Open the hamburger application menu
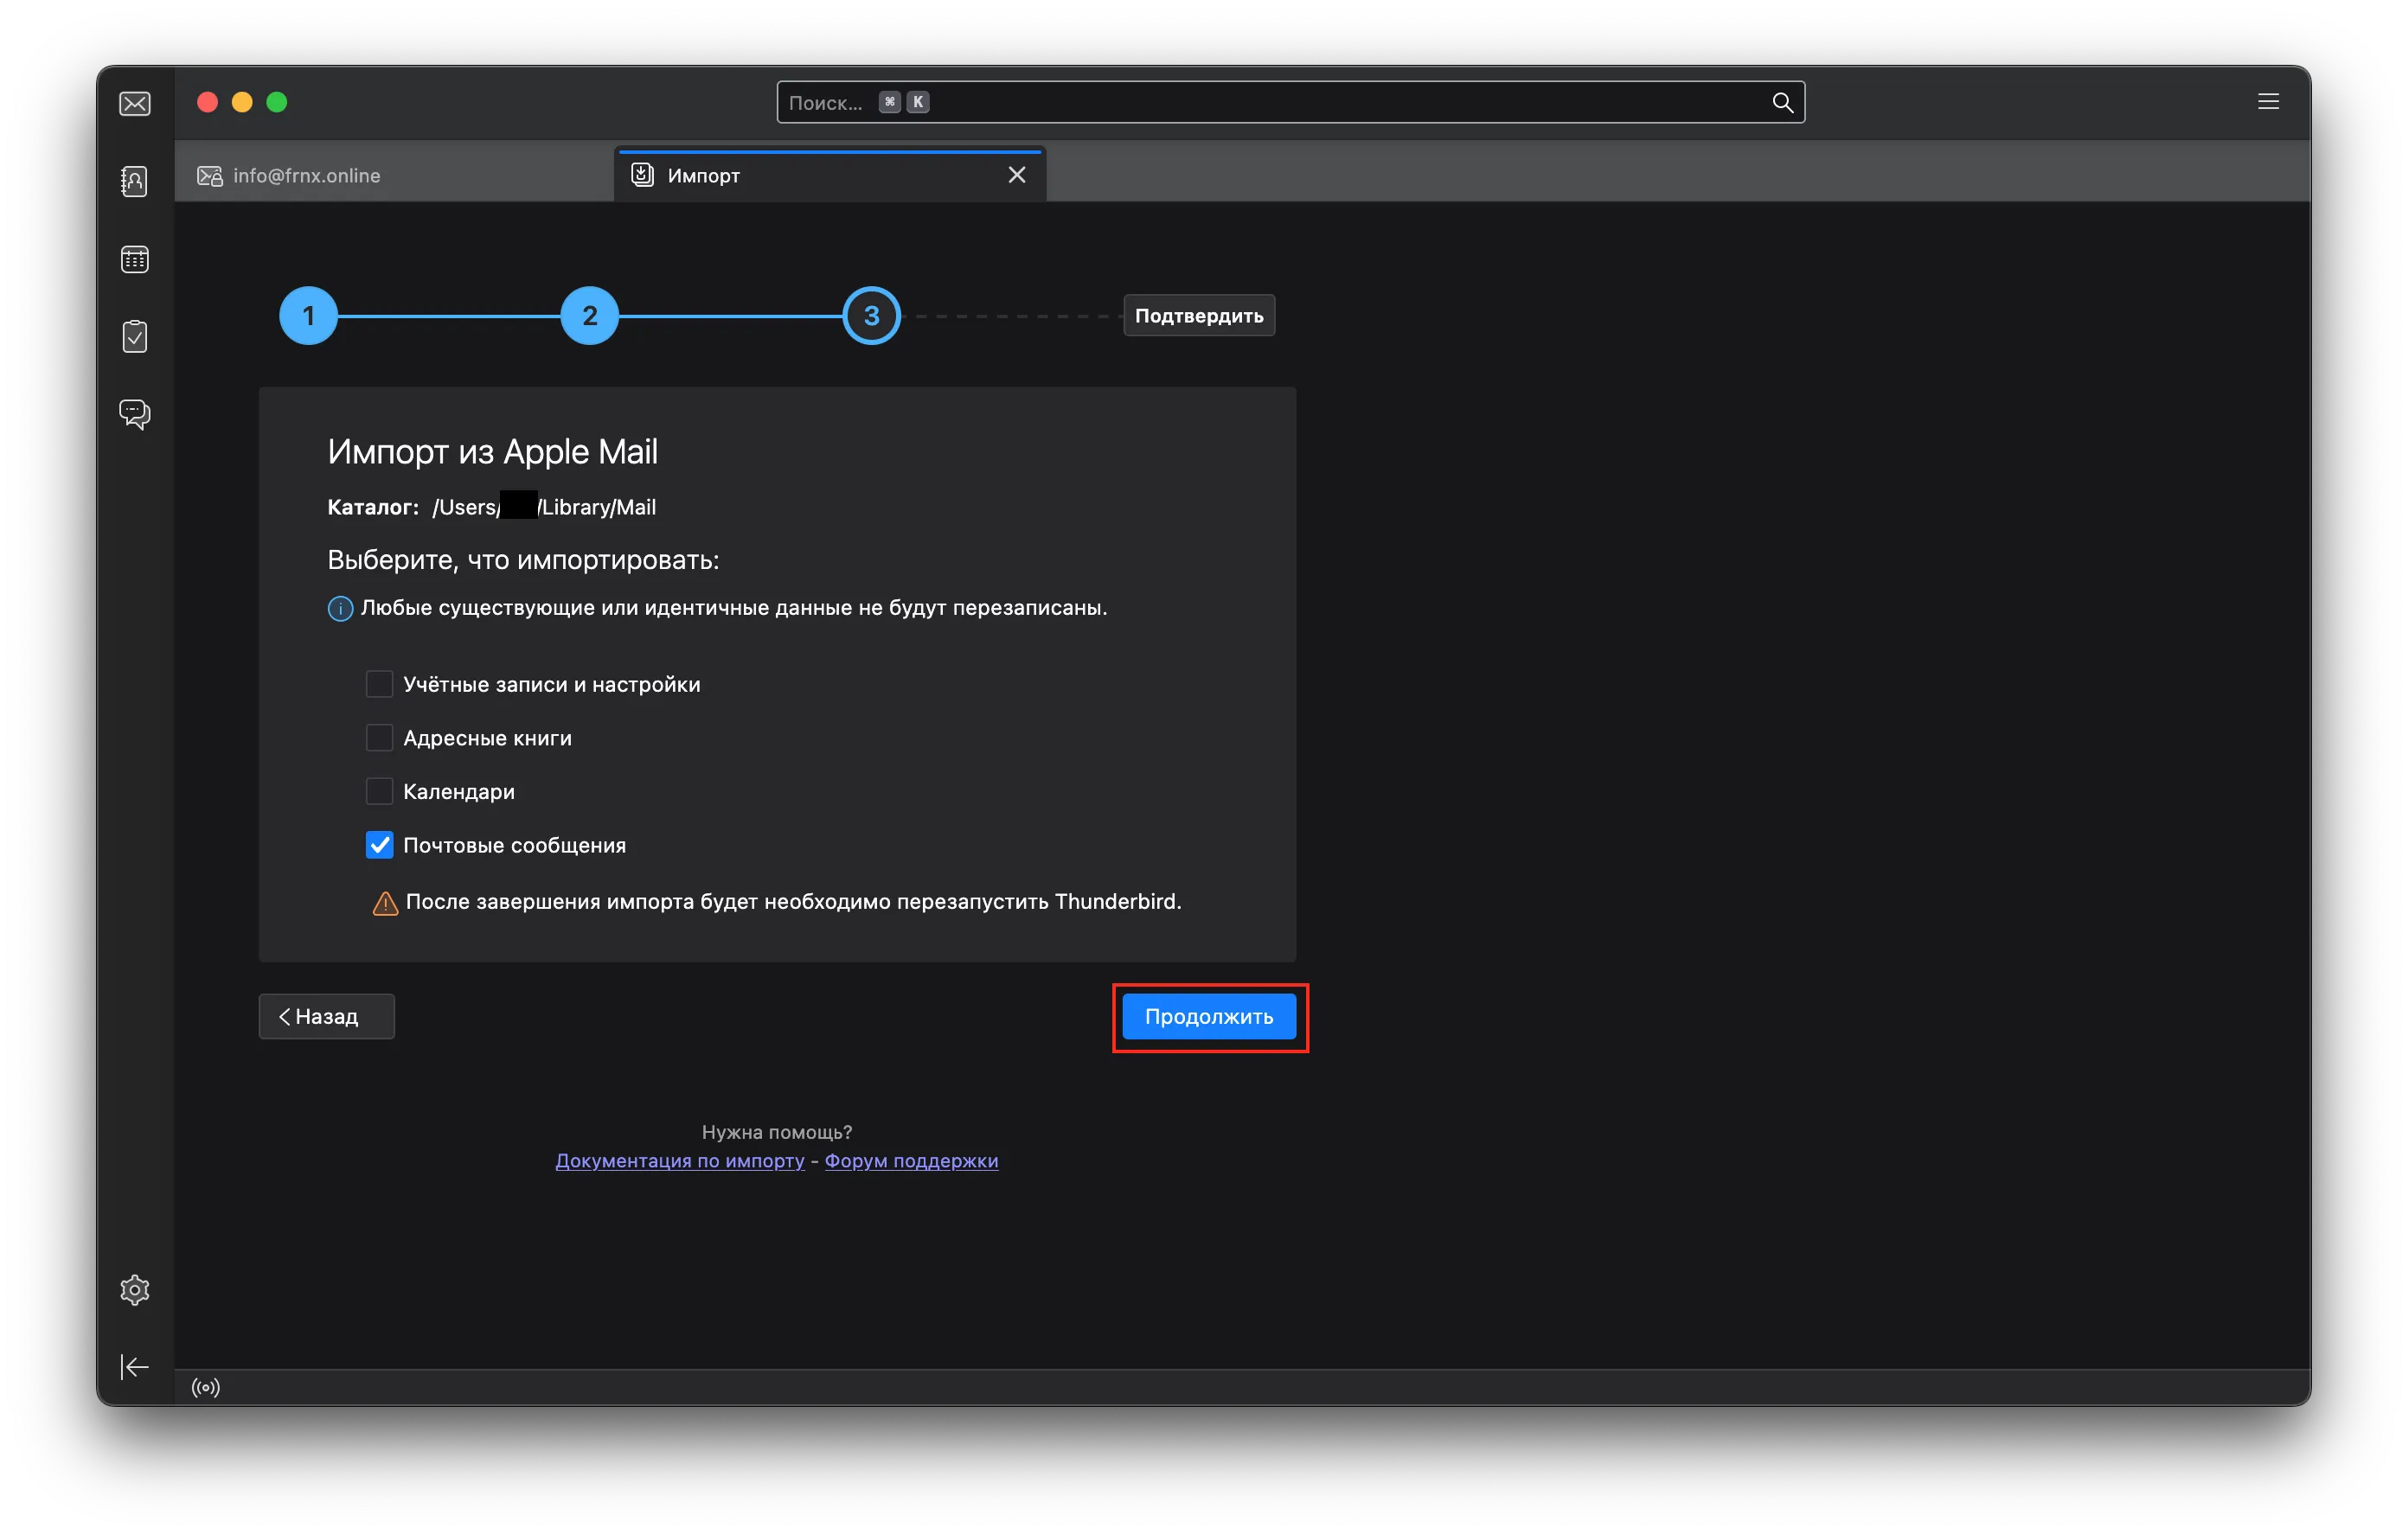The image size is (2408, 1534). coord(2268,102)
